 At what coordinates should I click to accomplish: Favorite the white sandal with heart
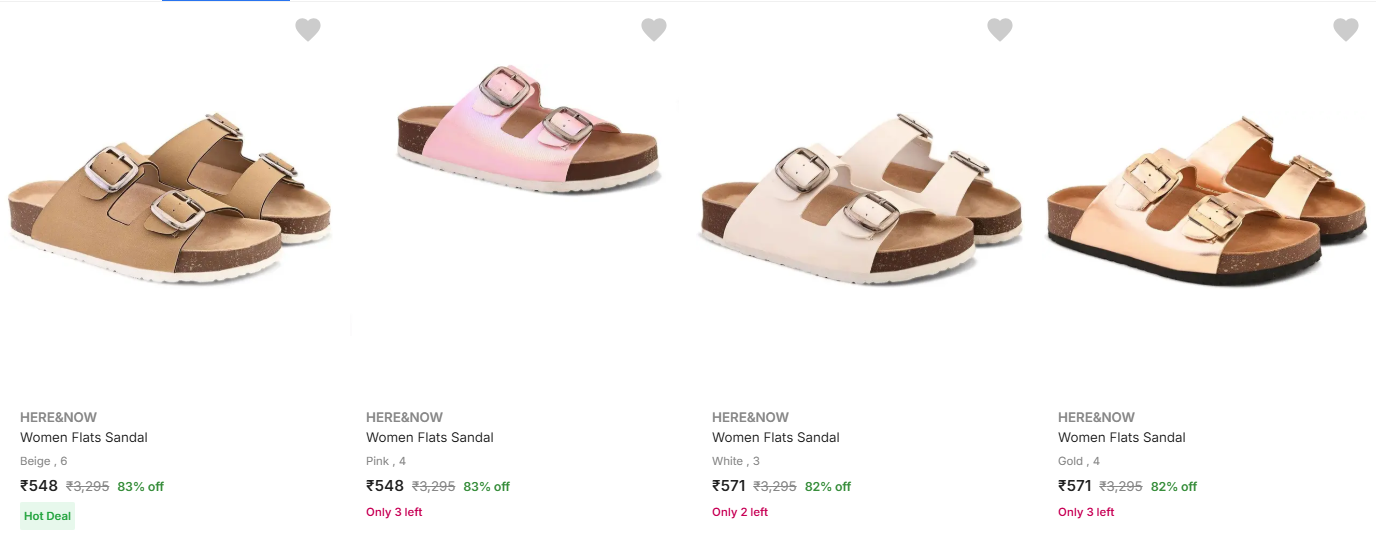(x=1000, y=30)
